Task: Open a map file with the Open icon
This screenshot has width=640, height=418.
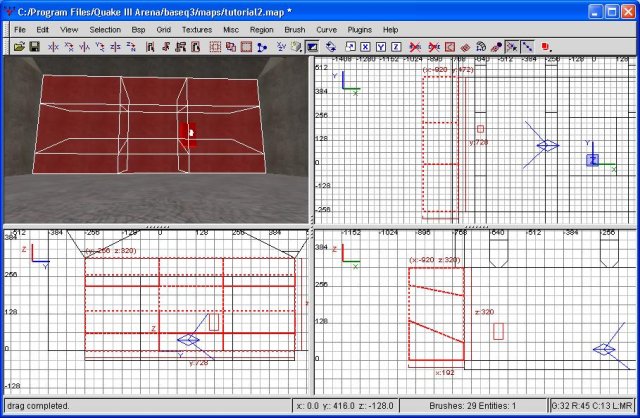Action: [19, 47]
